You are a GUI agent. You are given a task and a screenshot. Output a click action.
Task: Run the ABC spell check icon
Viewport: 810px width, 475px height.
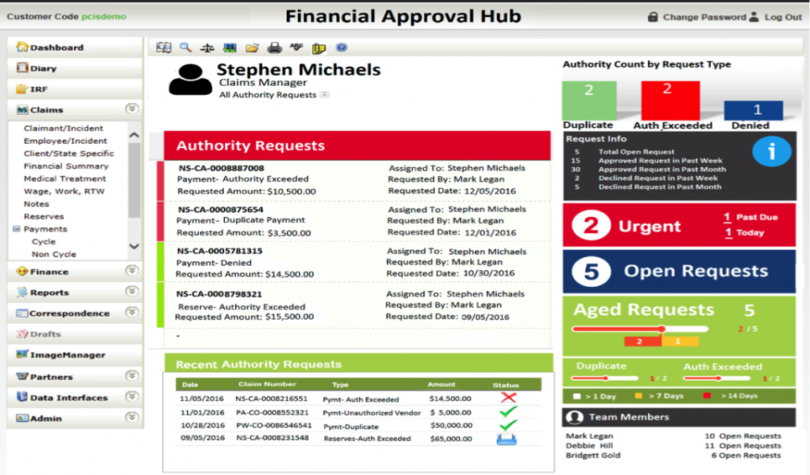pyautogui.click(x=297, y=48)
